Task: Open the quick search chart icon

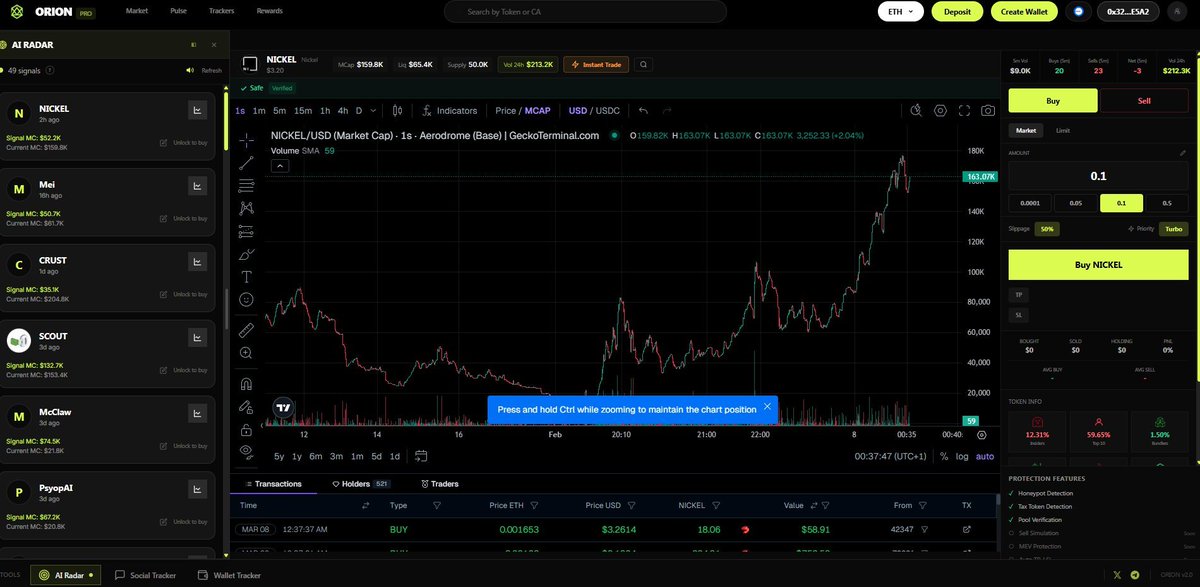Action: [916, 110]
